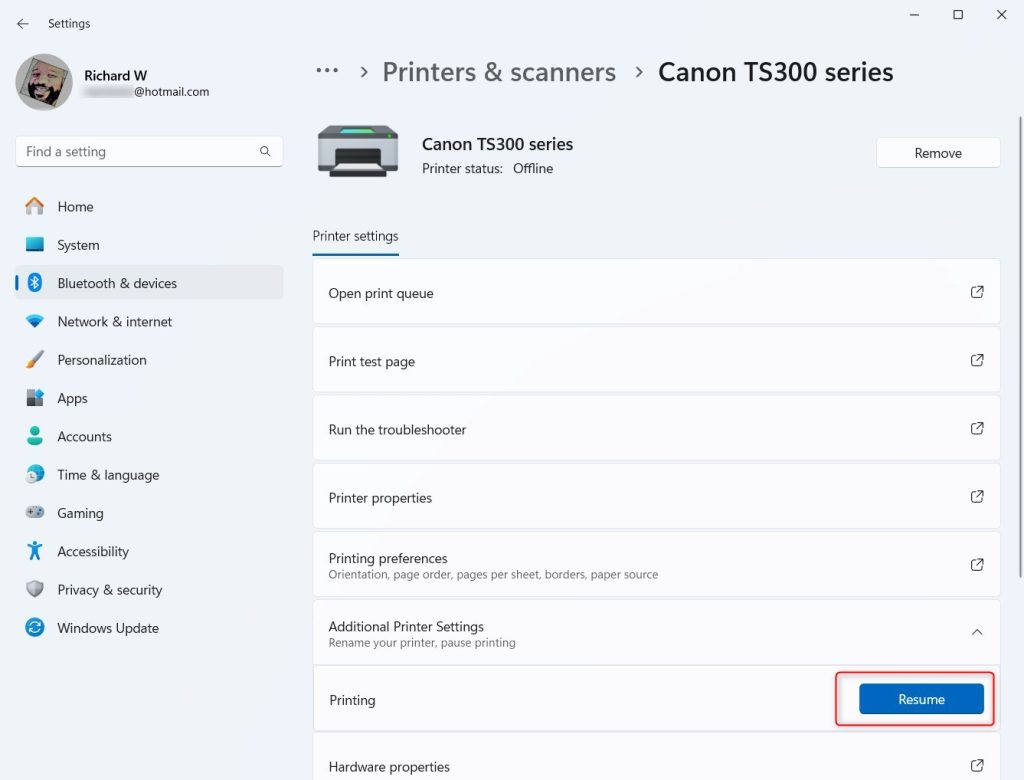Open the Open print queue row
The image size is (1024, 780).
pos(656,292)
